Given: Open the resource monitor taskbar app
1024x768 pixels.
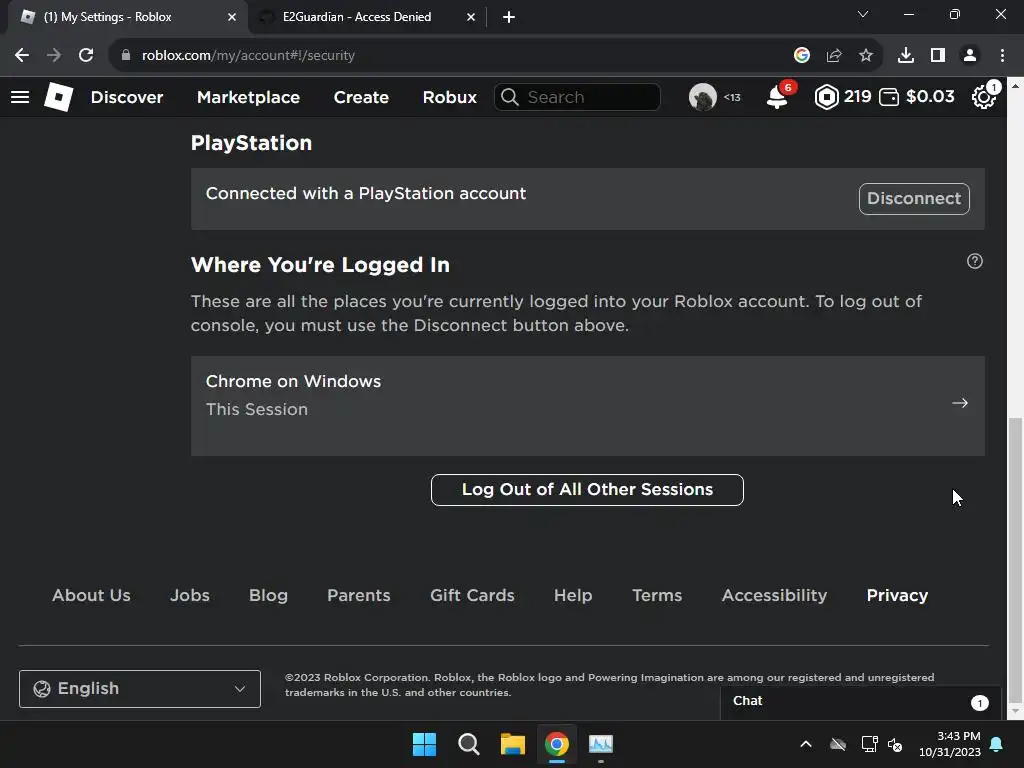Looking at the screenshot, I should 601,744.
